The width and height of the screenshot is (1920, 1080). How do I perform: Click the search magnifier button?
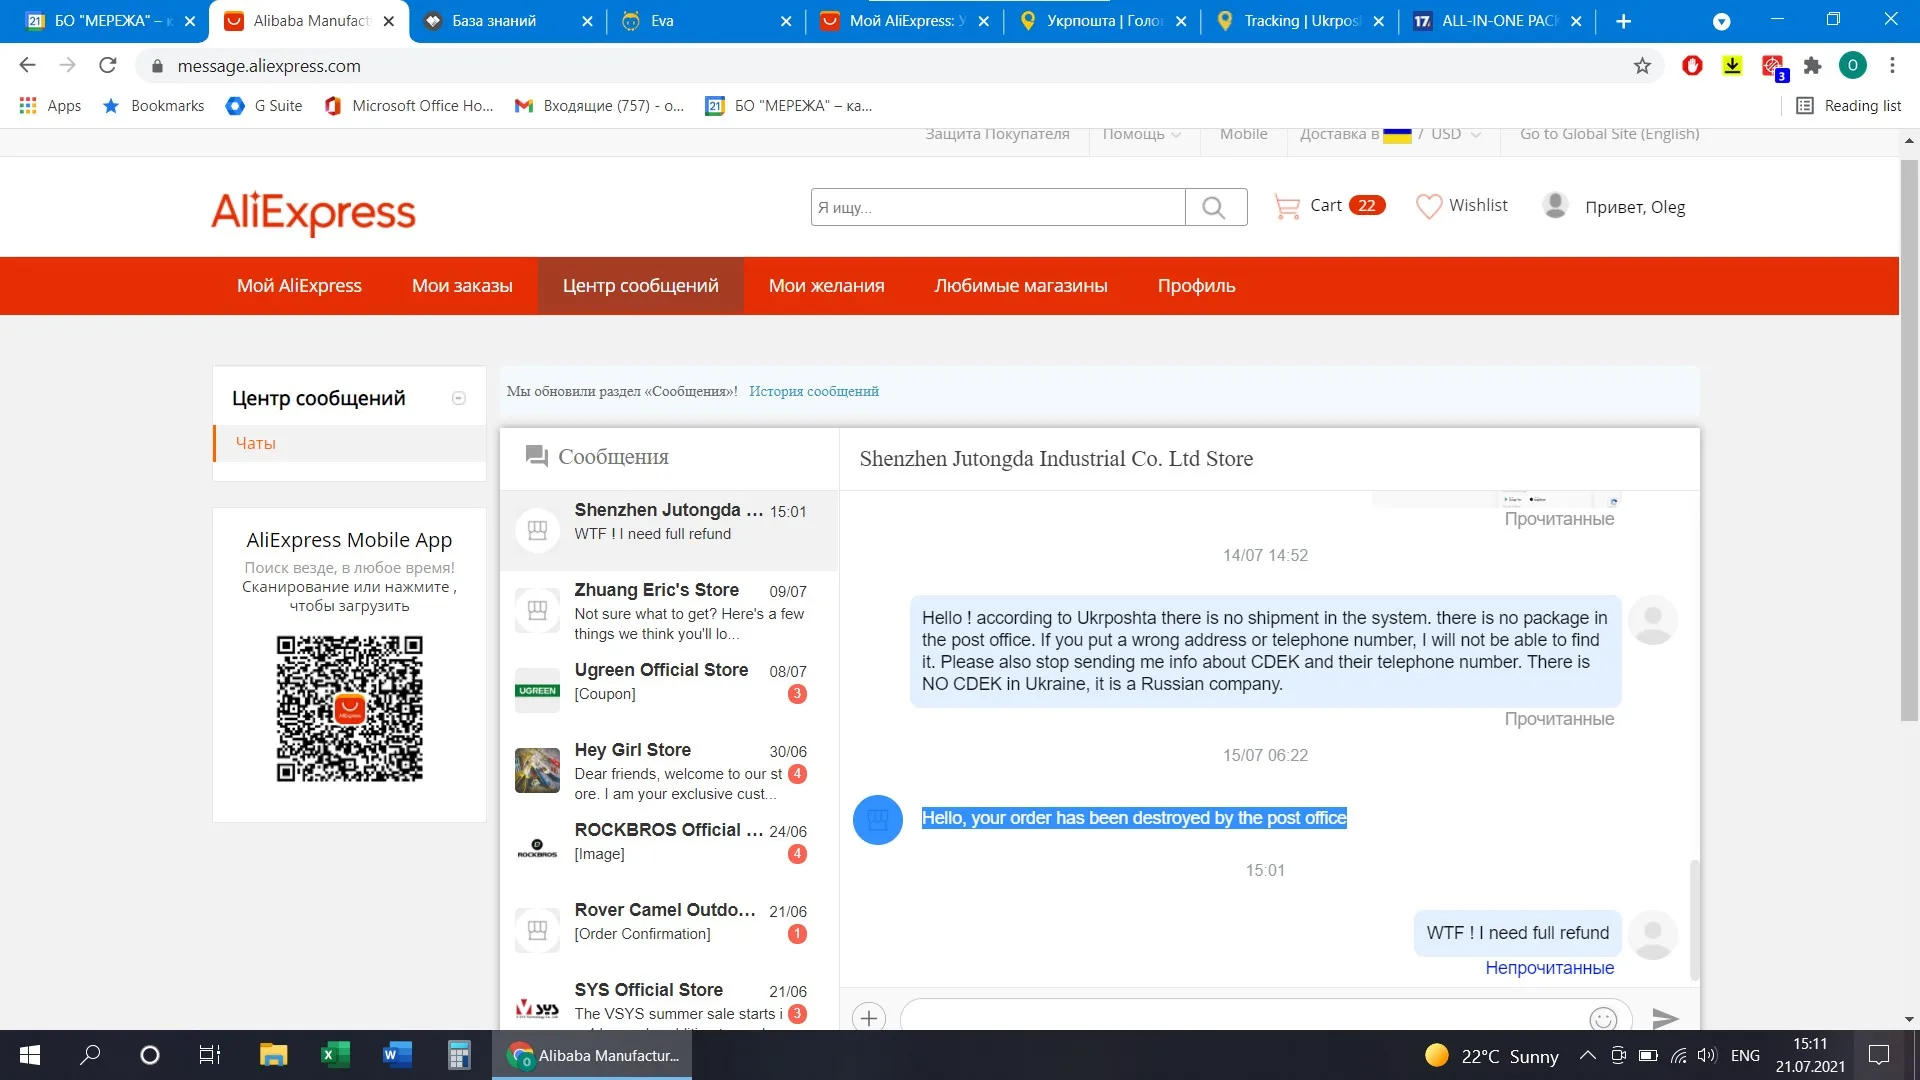pos(1214,207)
